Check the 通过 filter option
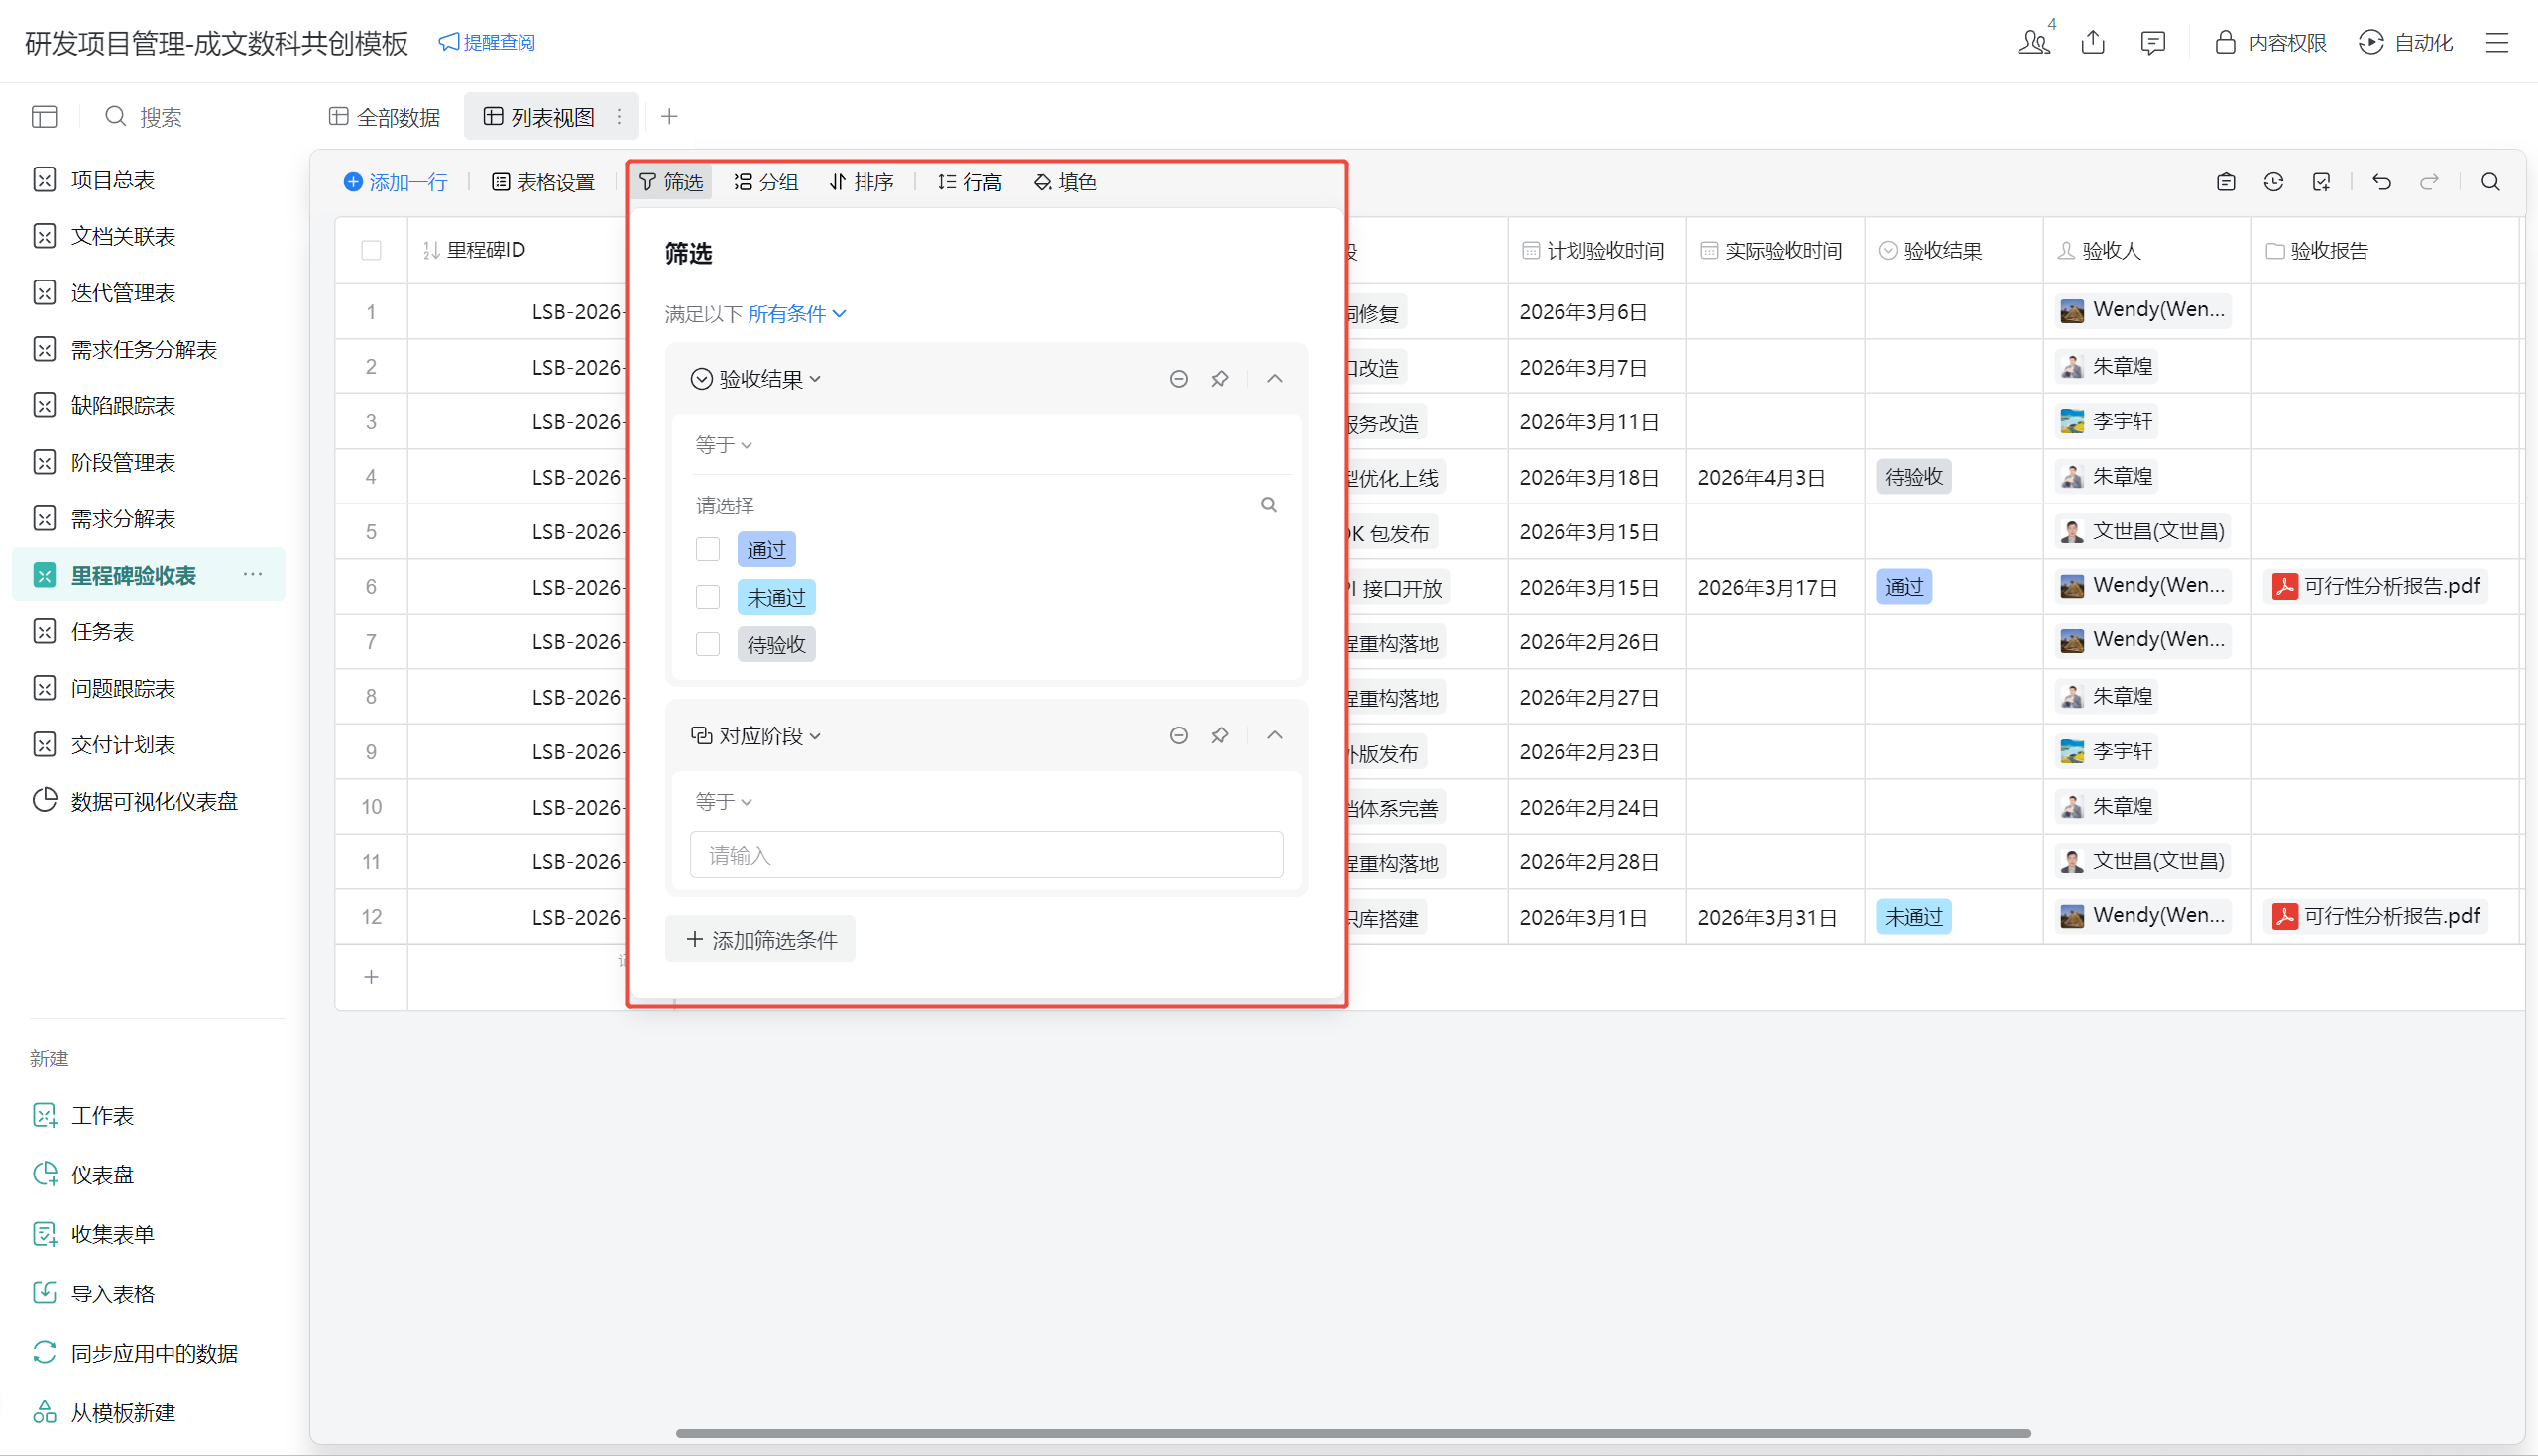 pos(708,549)
